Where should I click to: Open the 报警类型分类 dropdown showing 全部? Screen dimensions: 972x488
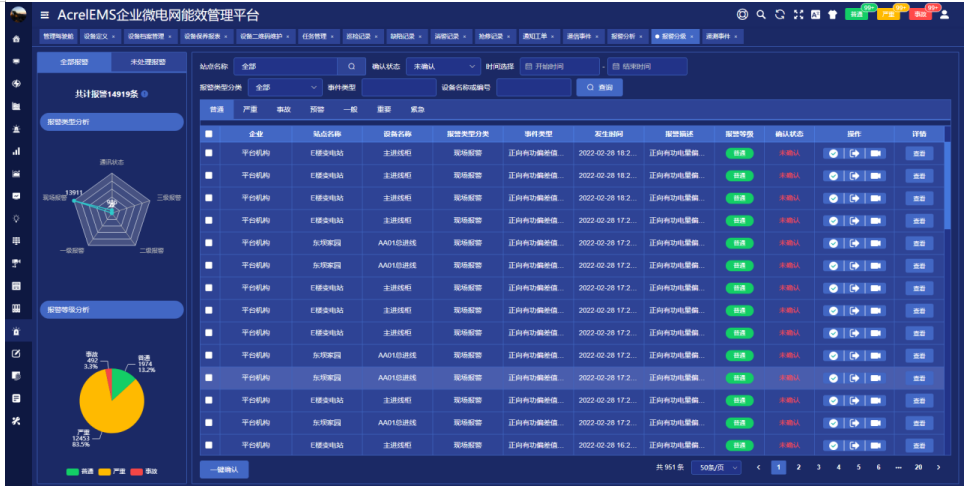pyautogui.click(x=285, y=87)
